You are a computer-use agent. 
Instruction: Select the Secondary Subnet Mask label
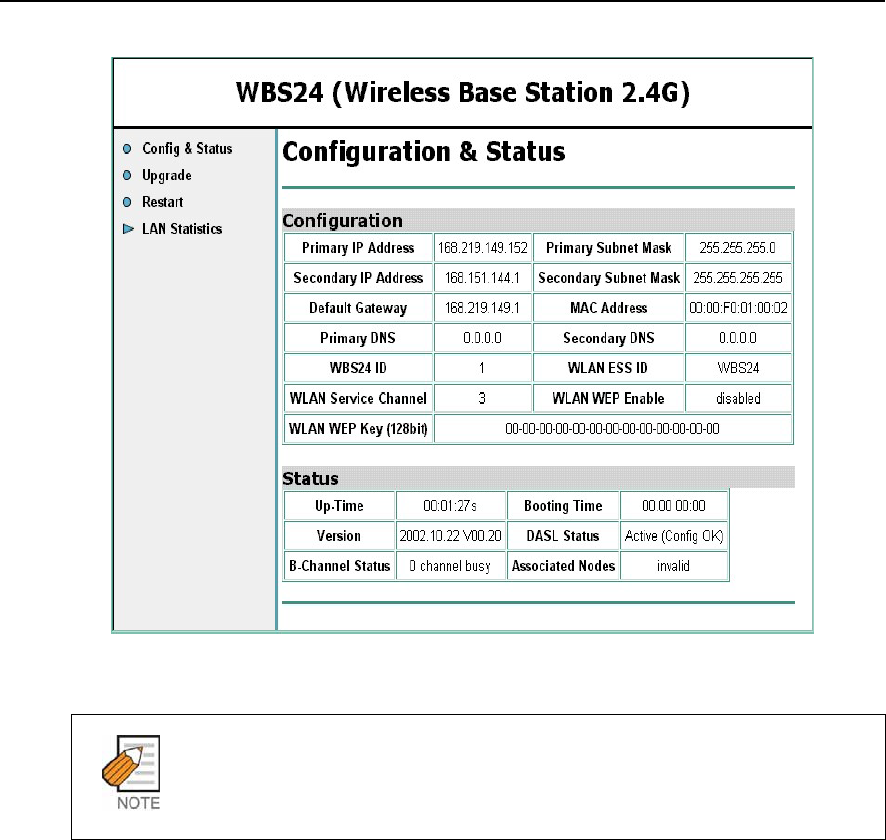pyautogui.click(x=609, y=278)
